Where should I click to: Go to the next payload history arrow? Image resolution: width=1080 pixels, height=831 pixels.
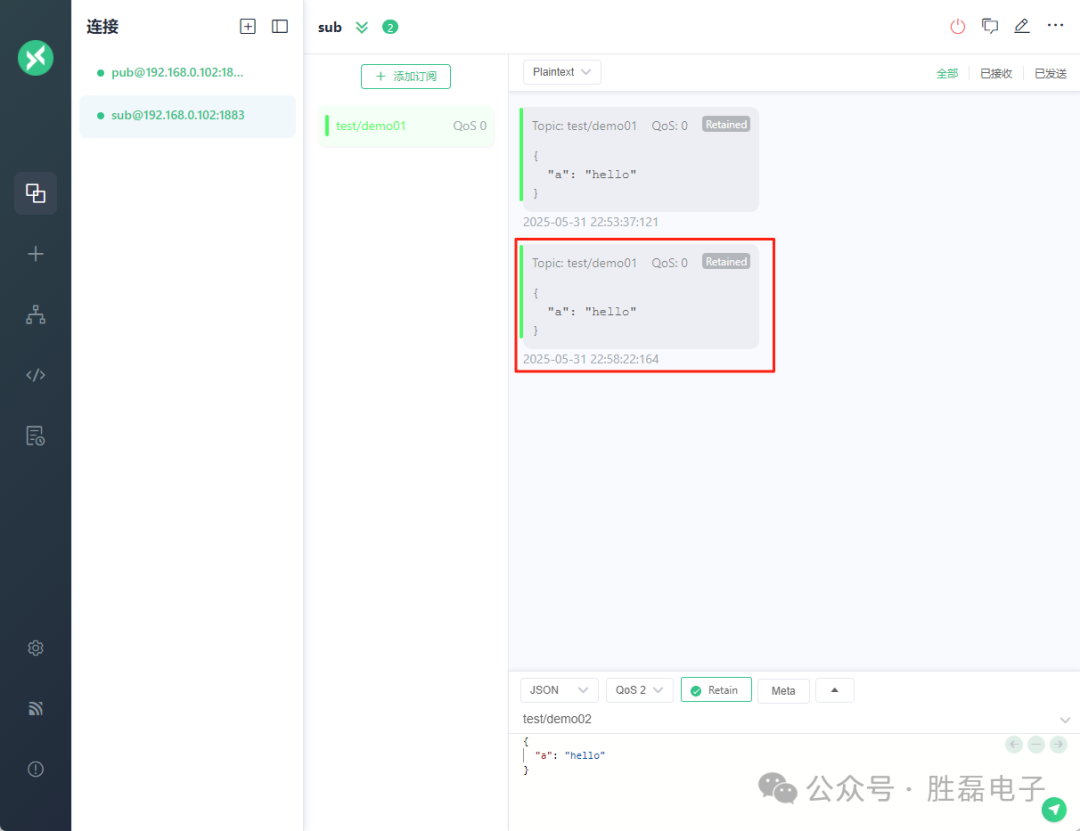[x=1059, y=744]
